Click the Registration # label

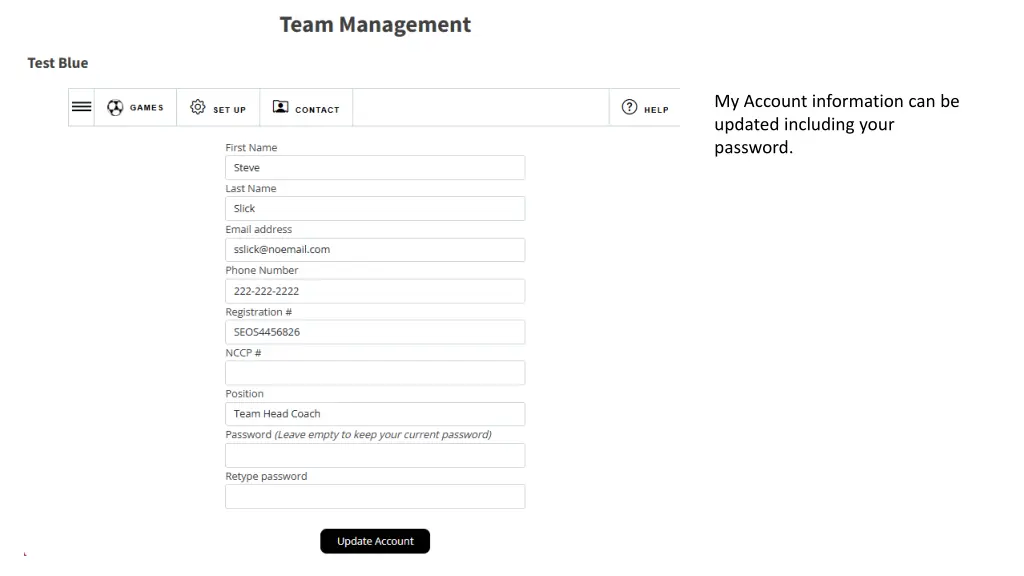(259, 312)
